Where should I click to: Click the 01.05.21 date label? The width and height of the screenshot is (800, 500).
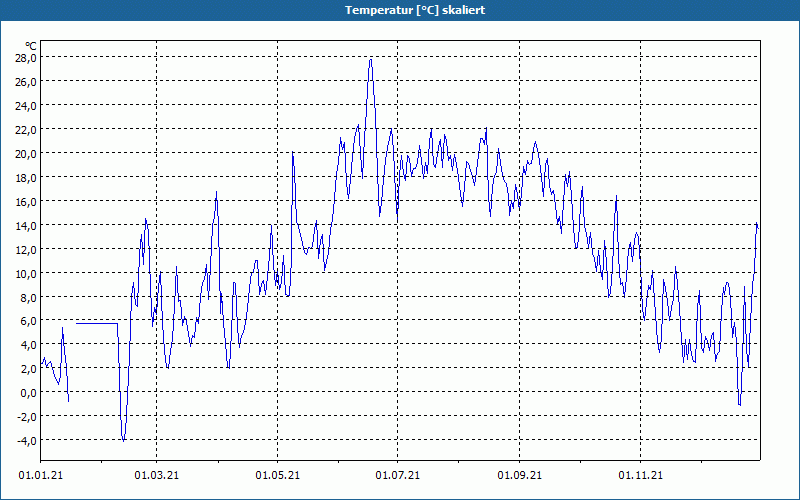(x=278, y=476)
